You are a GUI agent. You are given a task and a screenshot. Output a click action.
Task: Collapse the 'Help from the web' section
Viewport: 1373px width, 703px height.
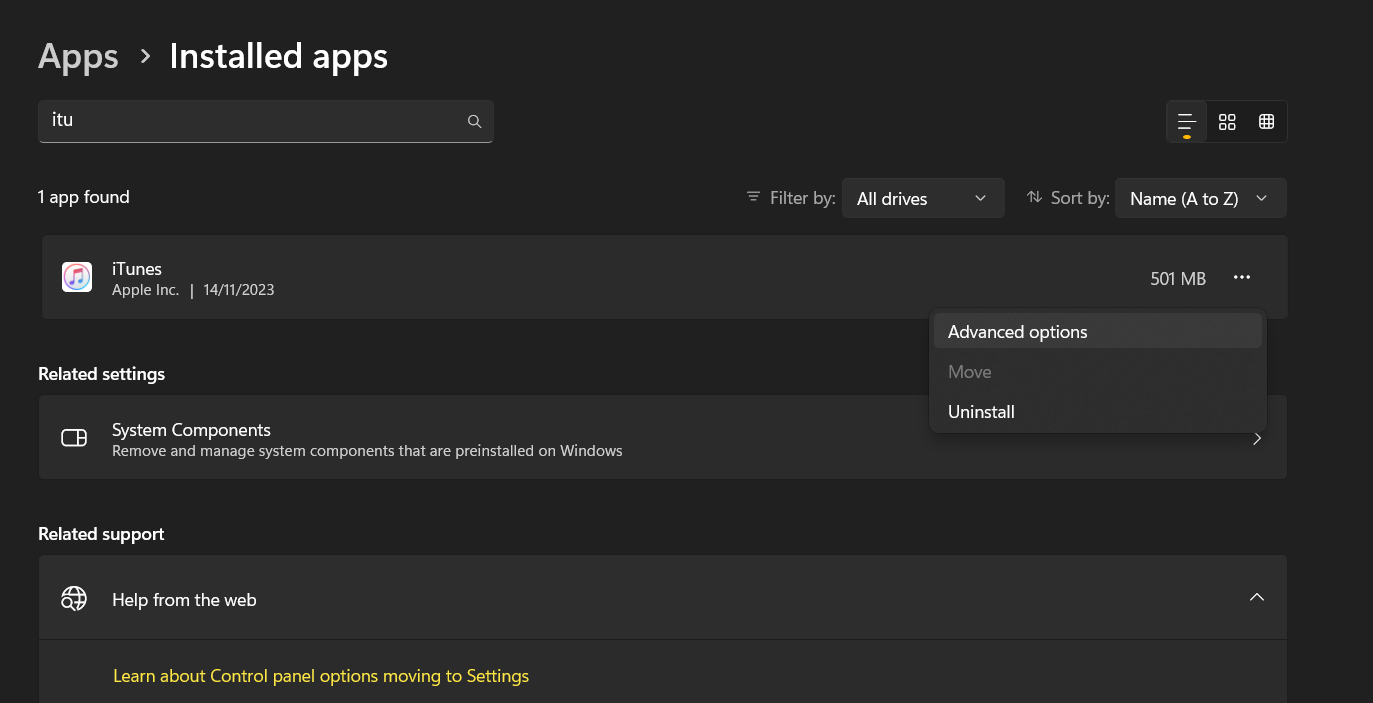[1257, 597]
